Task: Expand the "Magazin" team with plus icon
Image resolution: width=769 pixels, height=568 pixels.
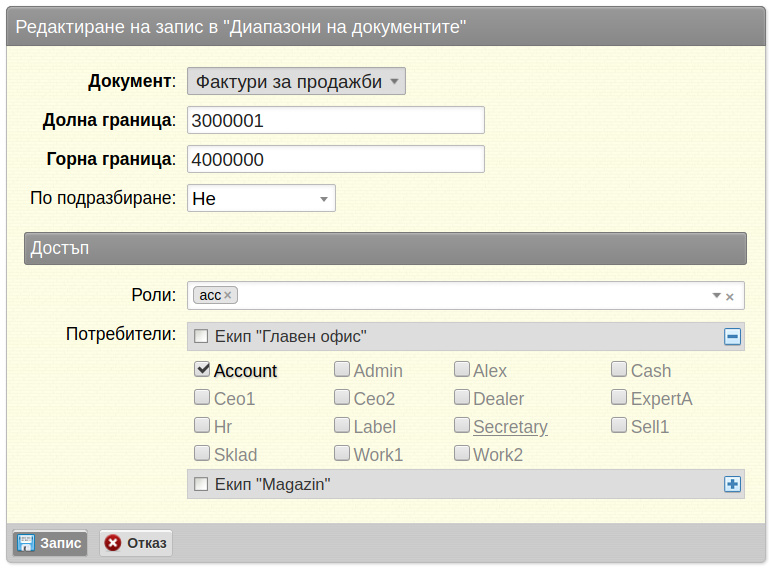Action: 732,484
